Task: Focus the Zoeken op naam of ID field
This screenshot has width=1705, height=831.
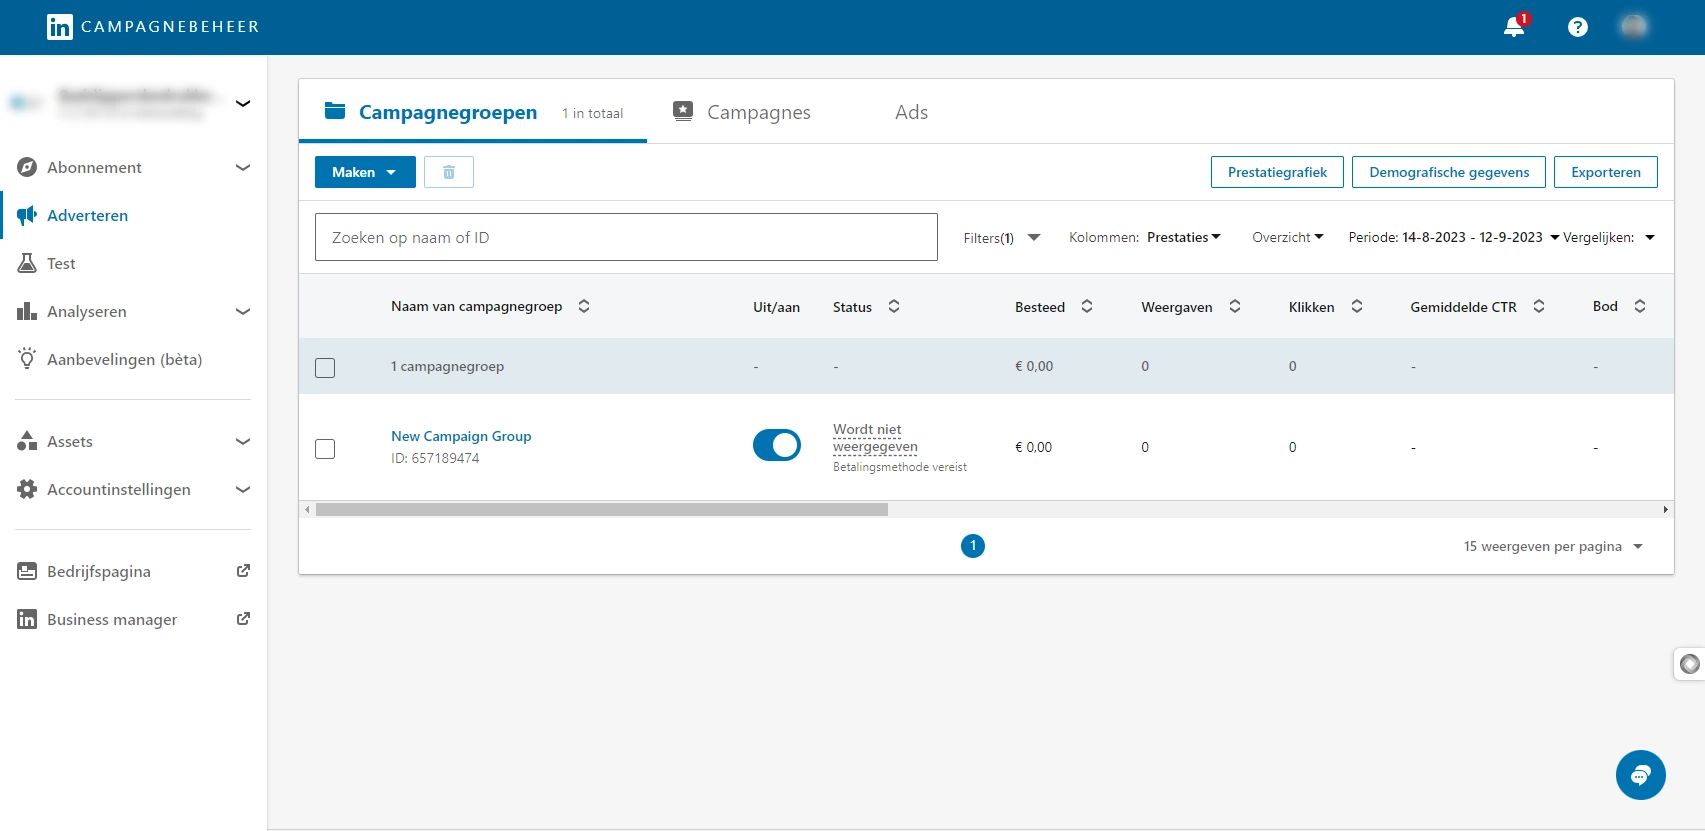Action: pyautogui.click(x=626, y=237)
